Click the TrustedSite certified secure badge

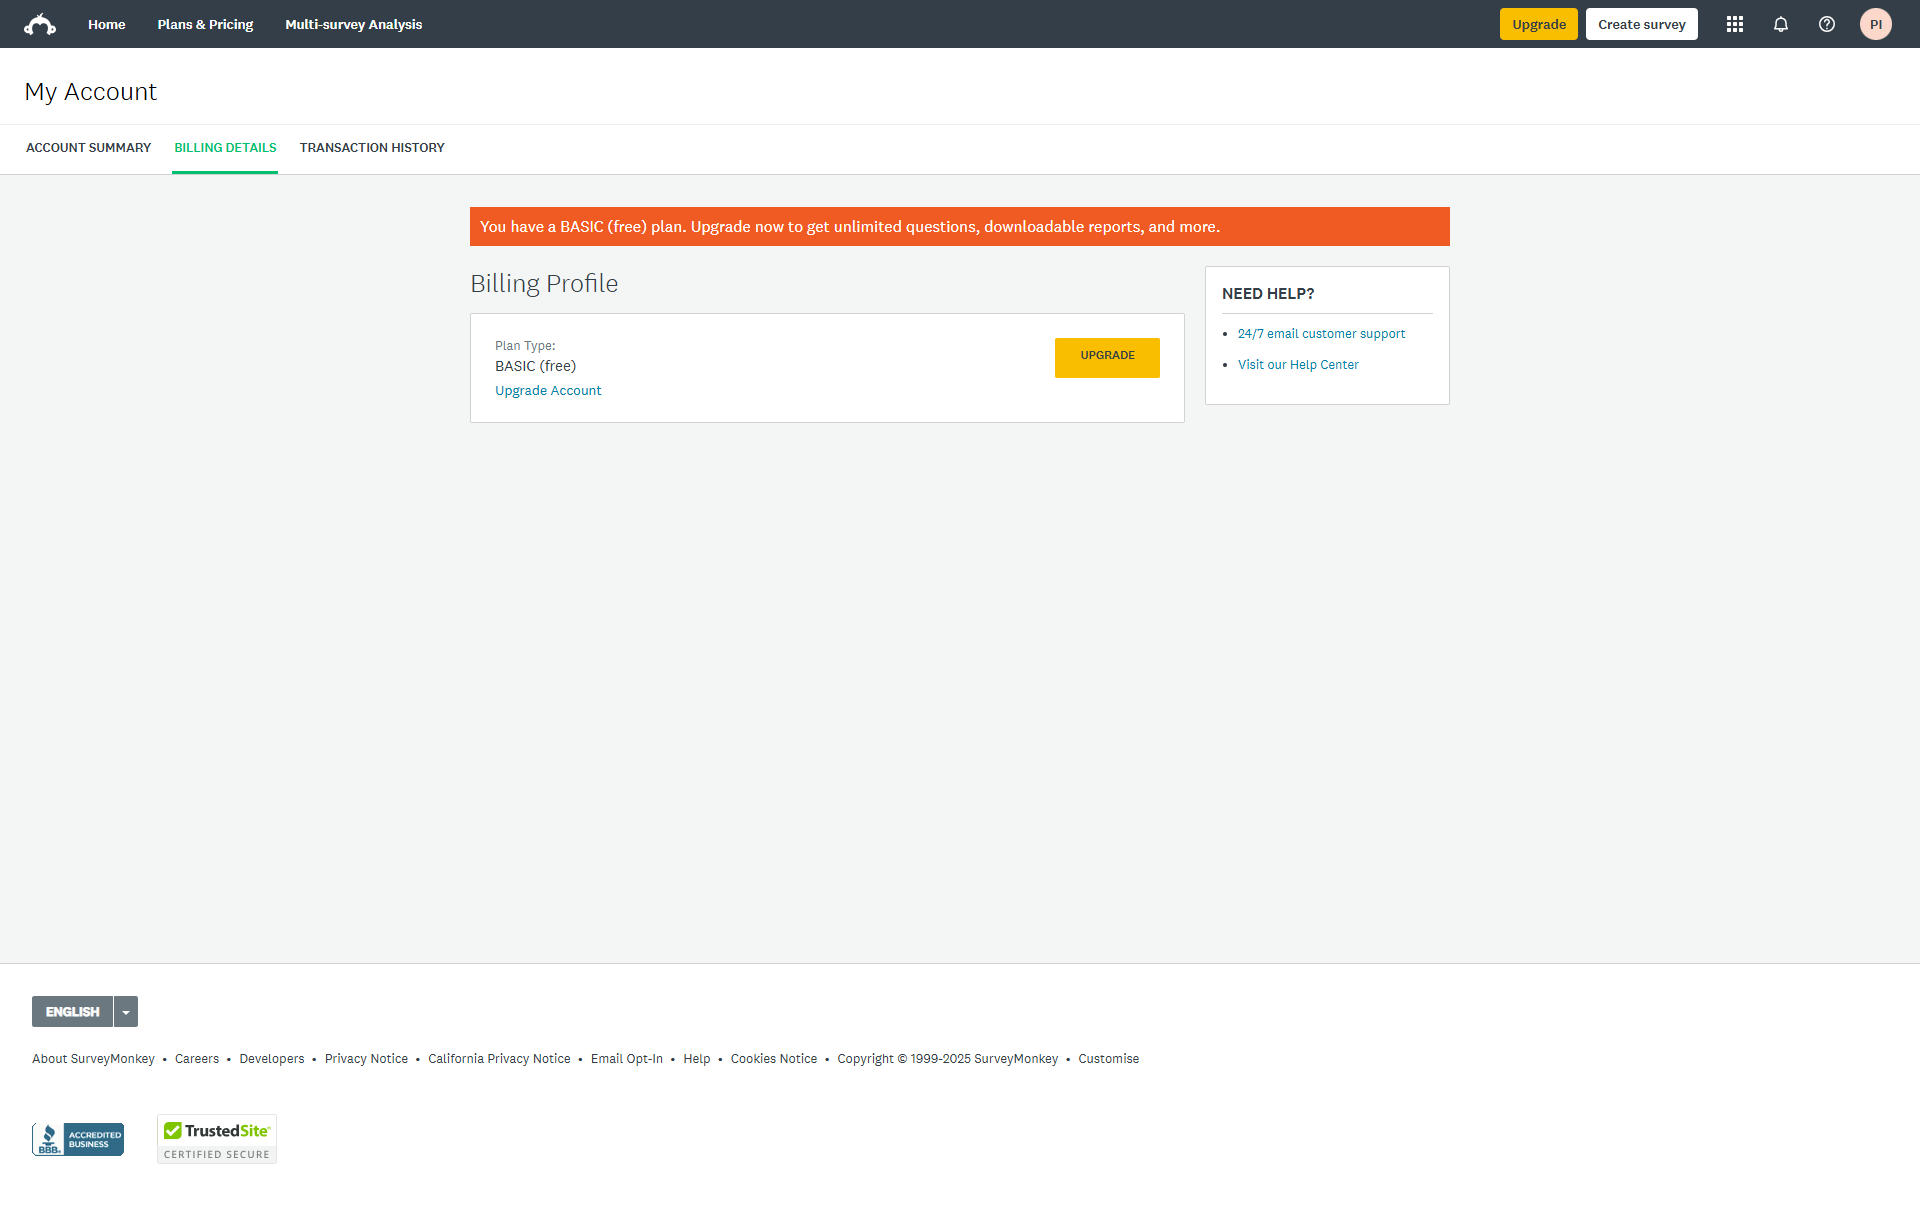pyautogui.click(x=217, y=1139)
